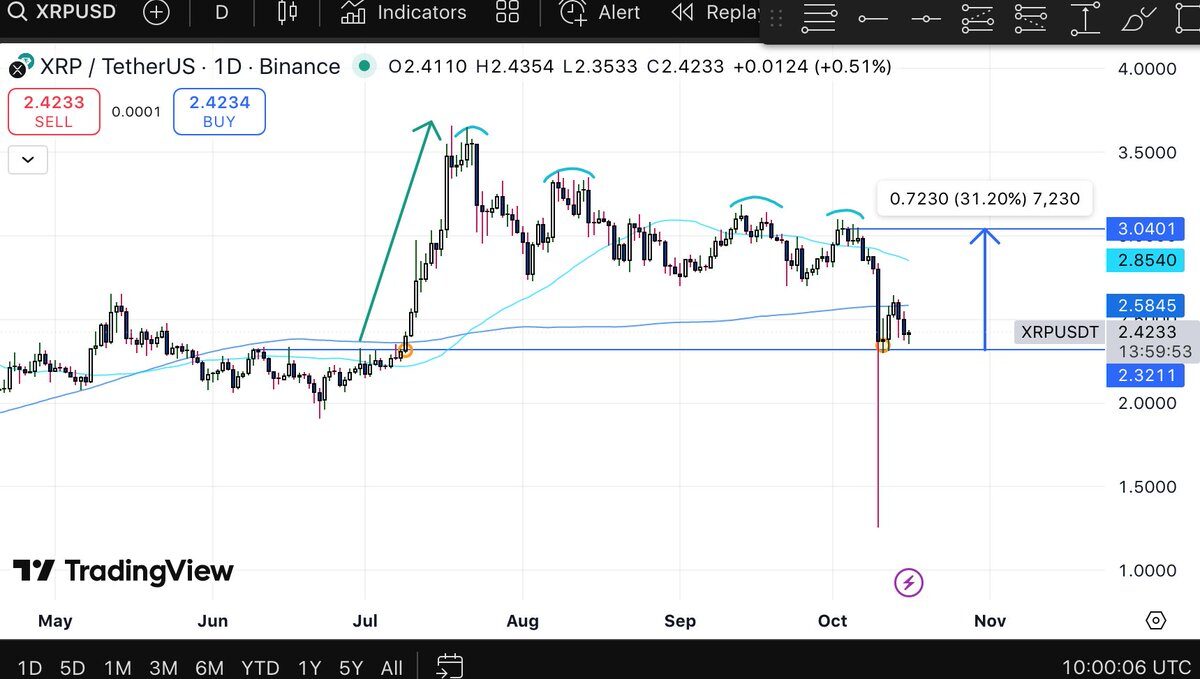Select the YTD range tab
This screenshot has width=1200, height=679.
point(260,668)
